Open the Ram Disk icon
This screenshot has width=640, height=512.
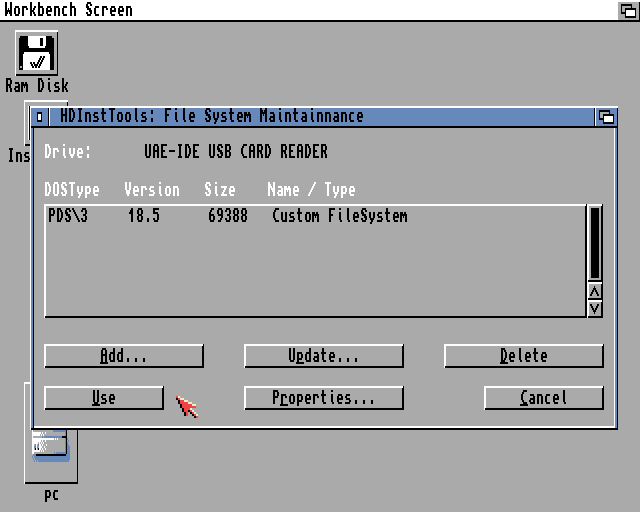[37, 53]
